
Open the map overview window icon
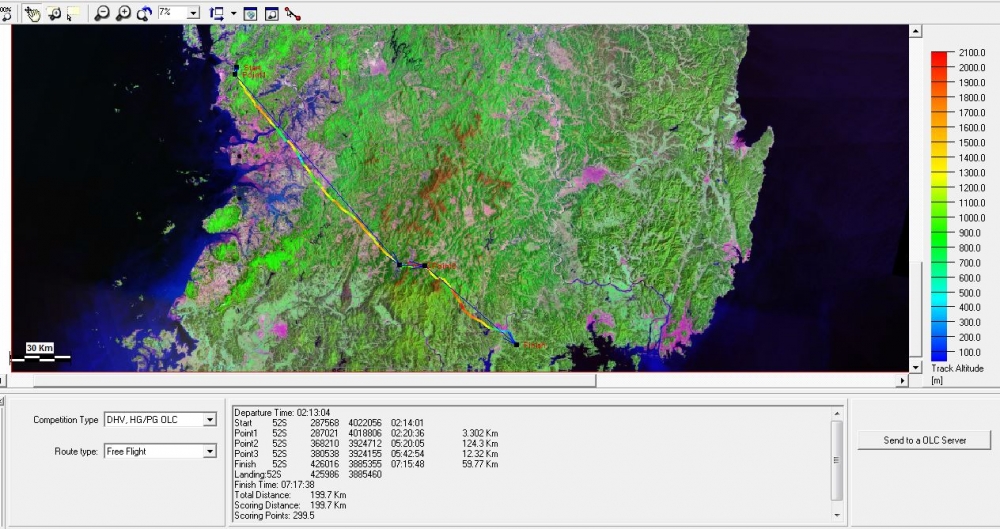click(x=250, y=13)
